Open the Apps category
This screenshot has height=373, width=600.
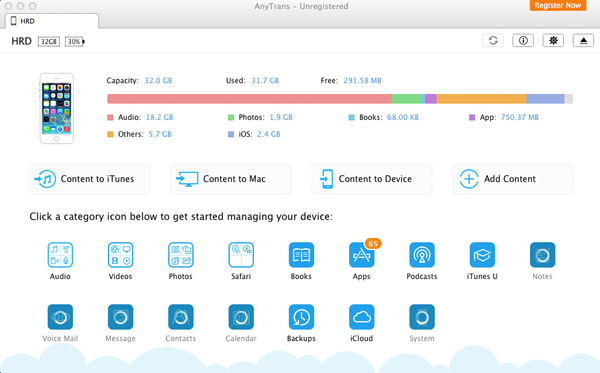[x=362, y=255]
